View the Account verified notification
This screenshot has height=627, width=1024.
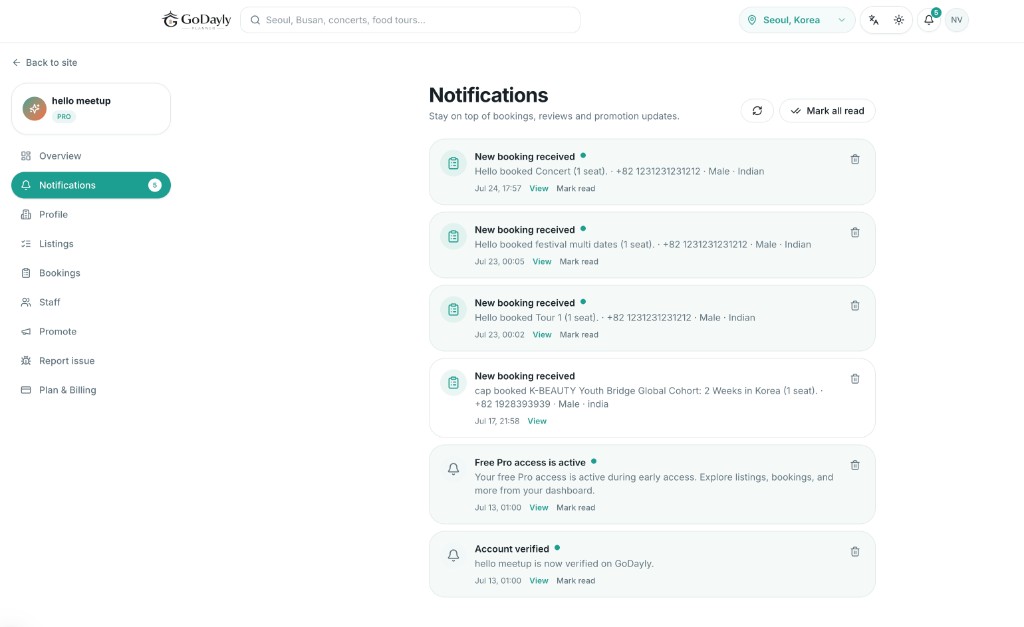tap(539, 581)
